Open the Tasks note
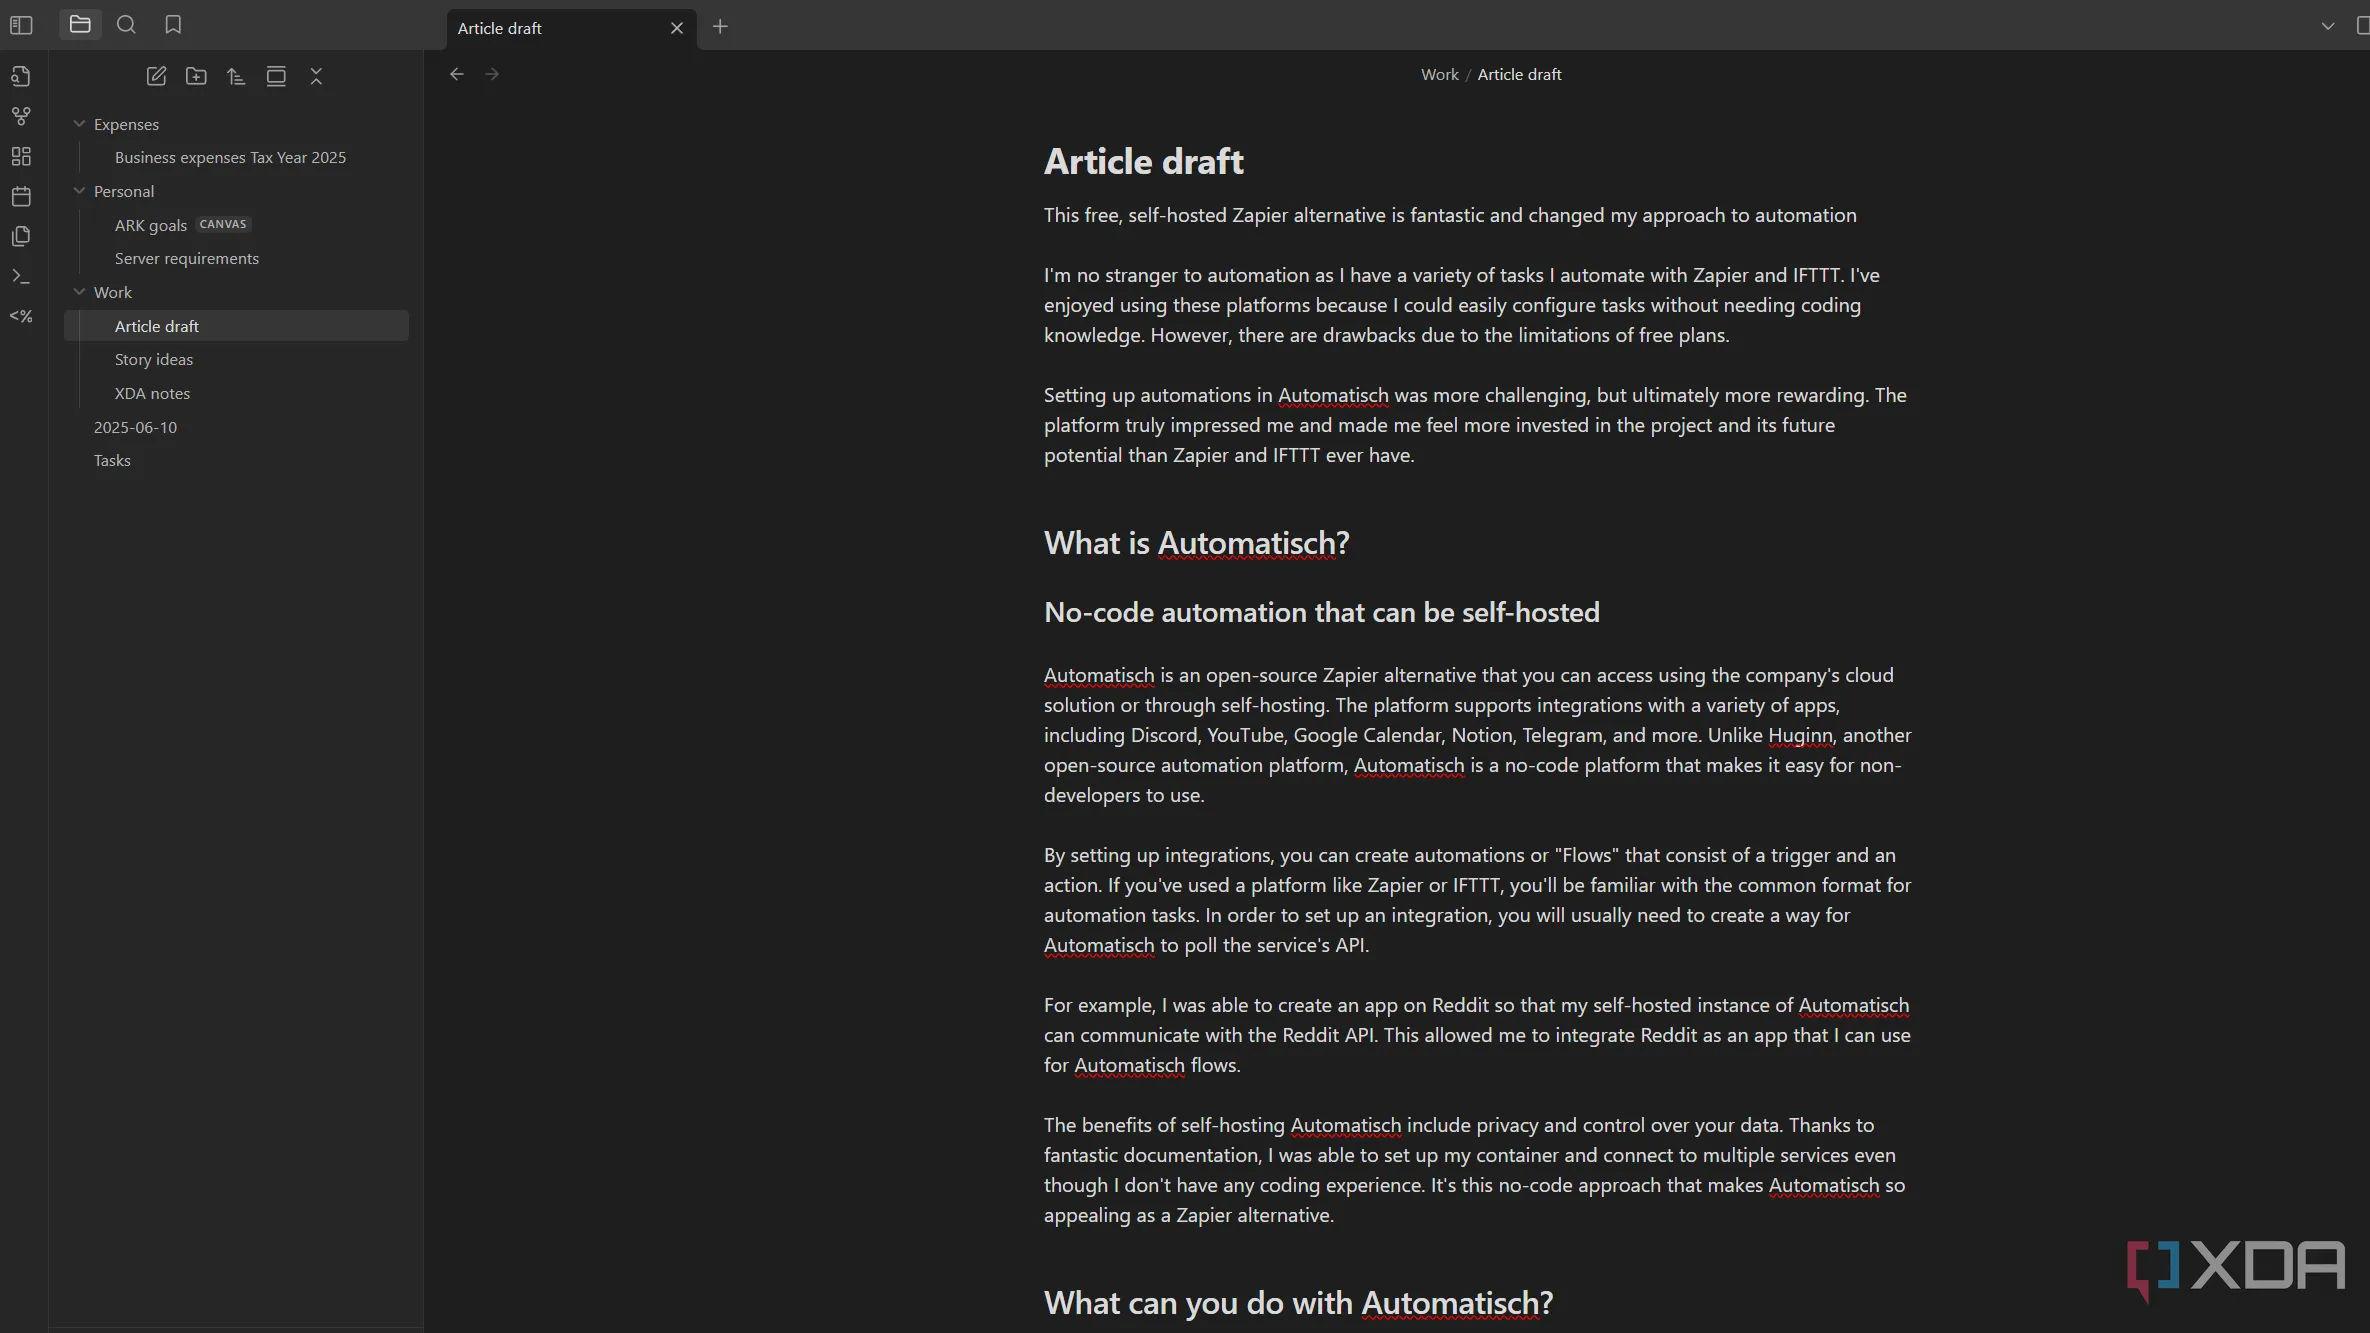 pyautogui.click(x=112, y=460)
